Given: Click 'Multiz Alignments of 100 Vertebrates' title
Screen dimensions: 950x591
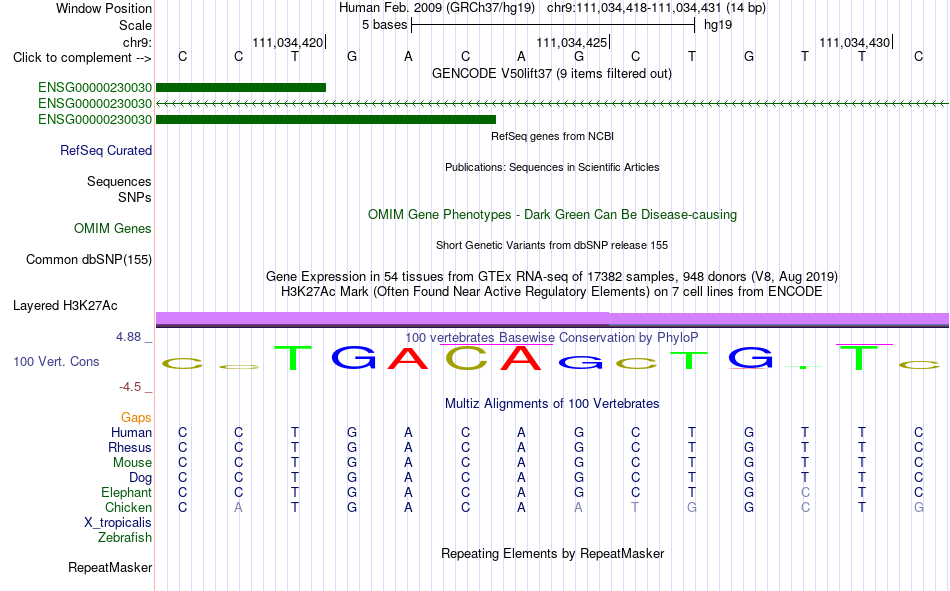Looking at the screenshot, I should coord(552,404).
